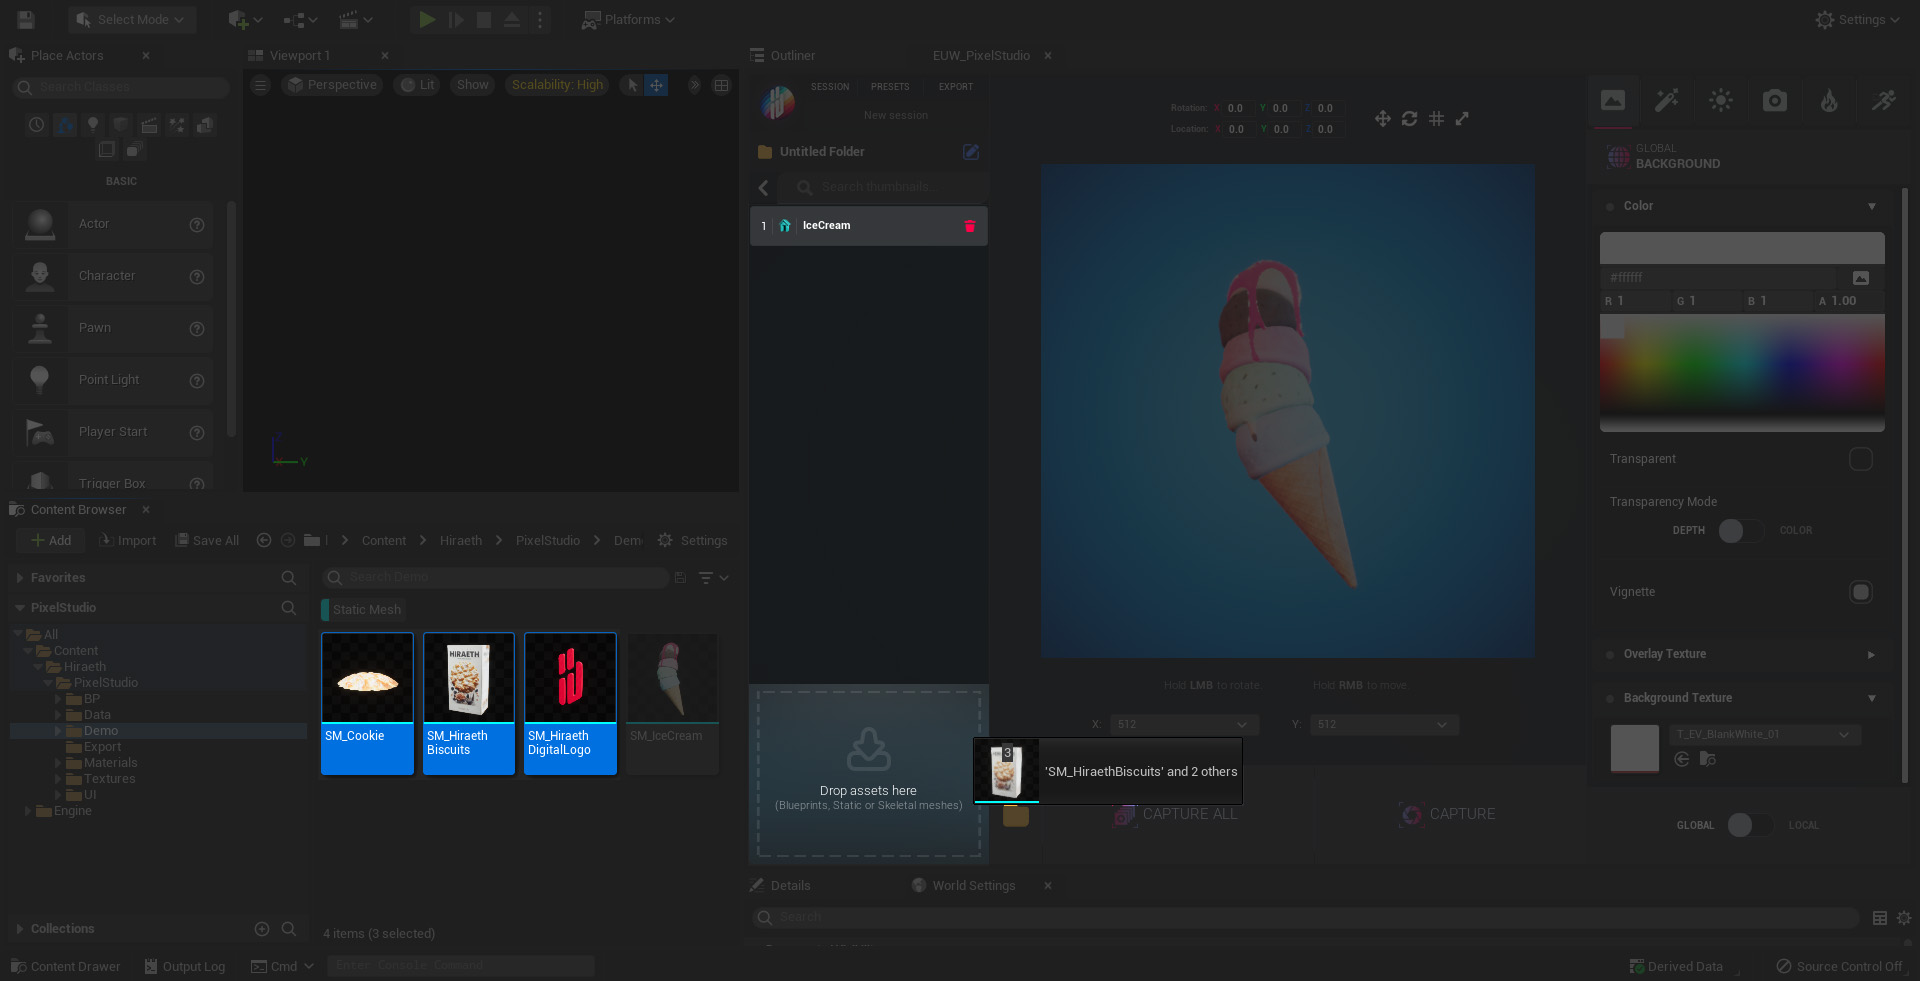Enable the Color section radio dot
Image resolution: width=1920 pixels, height=981 pixels.
coord(1610,207)
